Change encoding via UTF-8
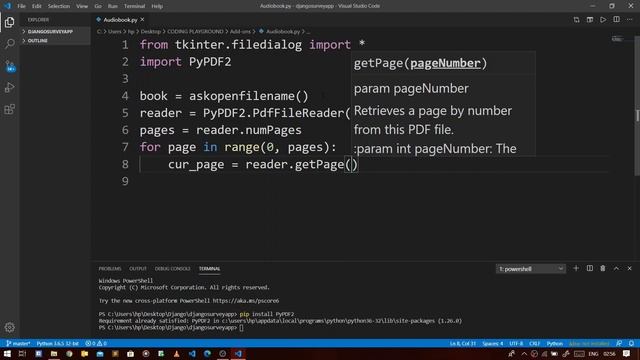Viewport: 640px width, 360px height. [516, 343]
